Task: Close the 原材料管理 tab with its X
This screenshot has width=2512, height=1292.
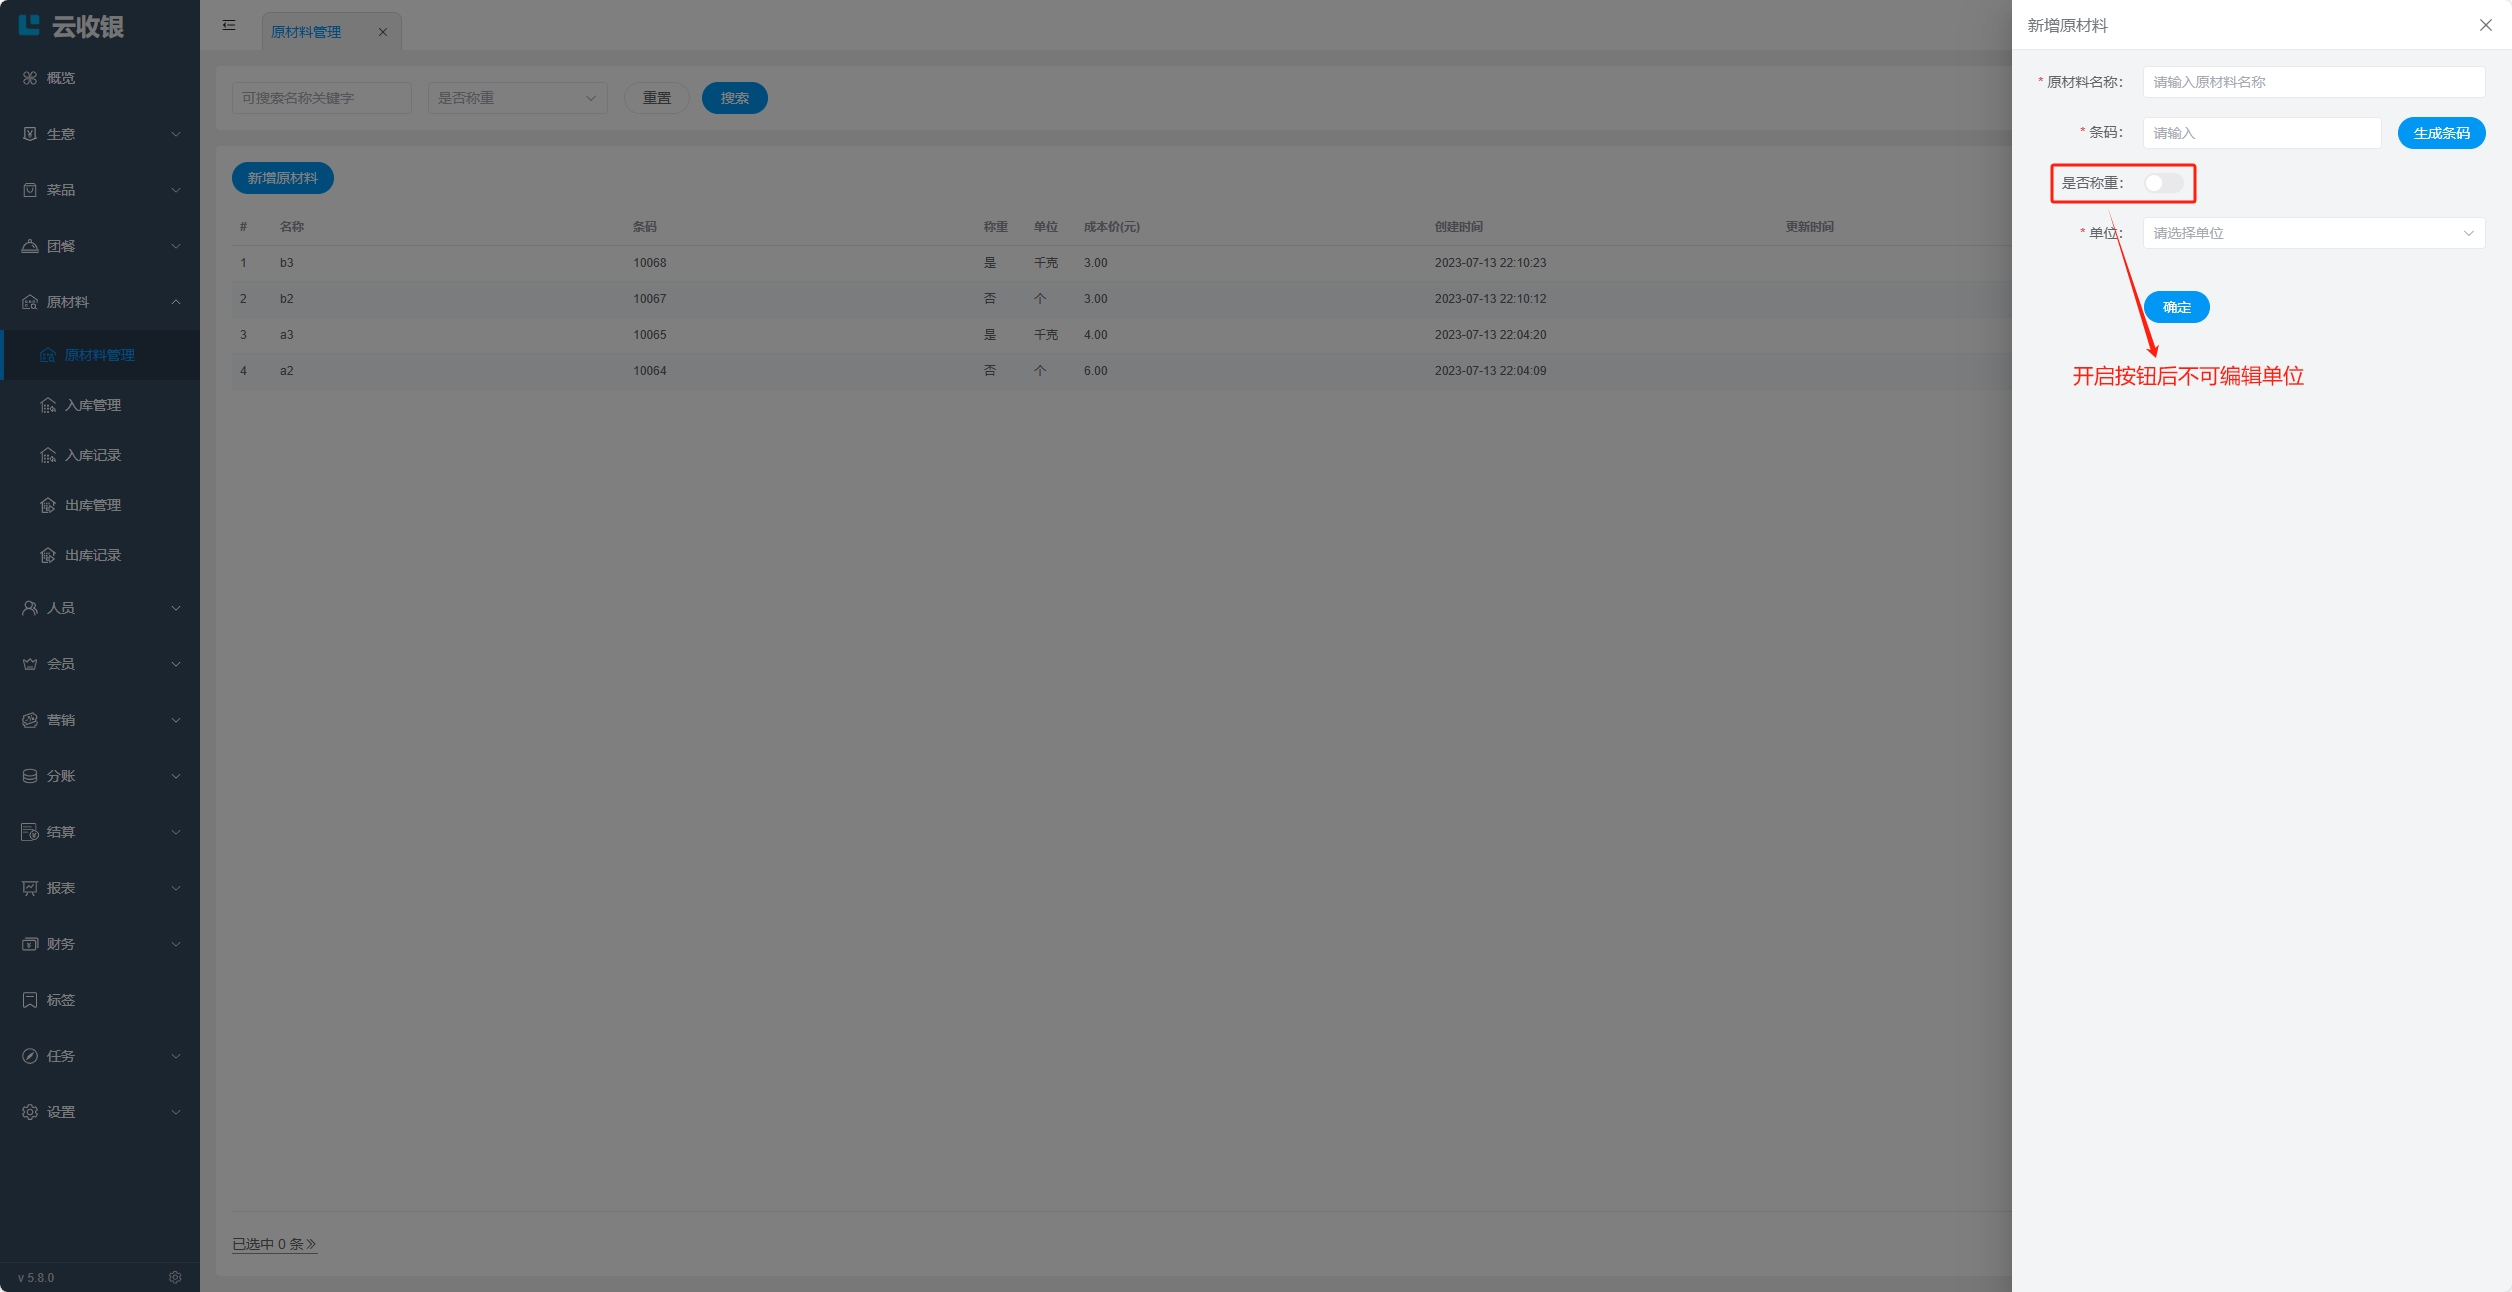Action: (x=383, y=32)
